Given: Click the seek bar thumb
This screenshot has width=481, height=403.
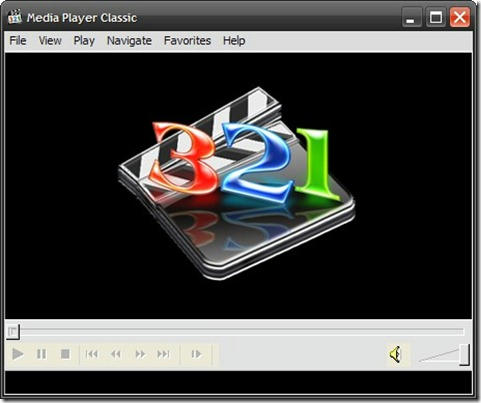Looking at the screenshot, I should pos(13,332).
